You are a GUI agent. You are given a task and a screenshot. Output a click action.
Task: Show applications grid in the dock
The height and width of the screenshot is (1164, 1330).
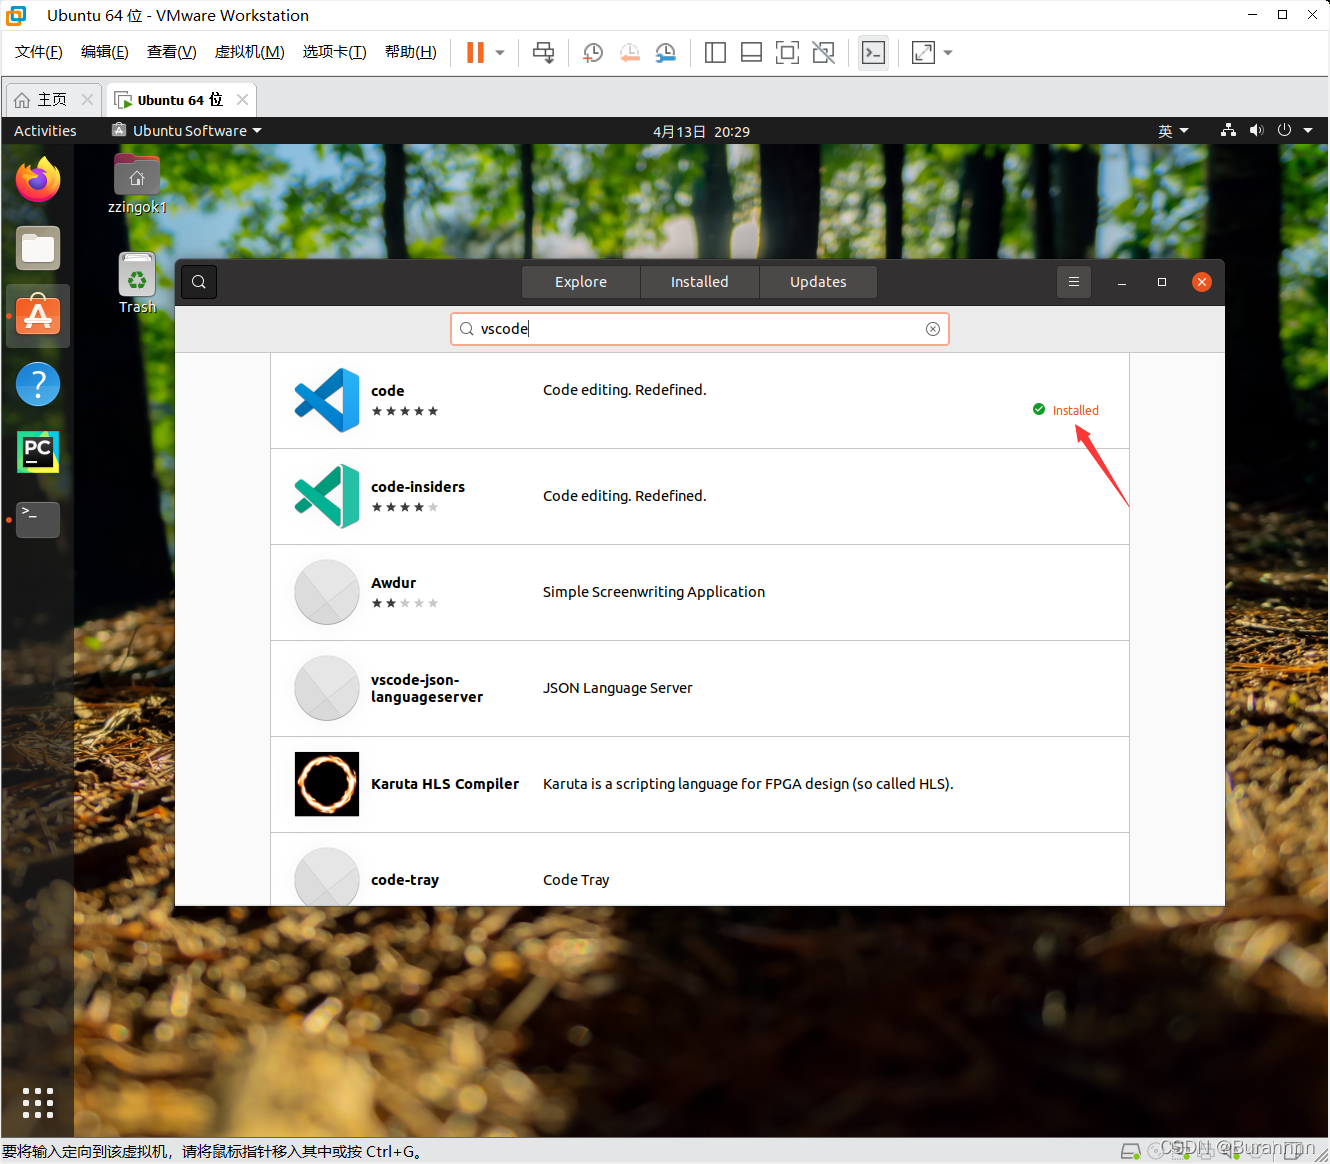click(38, 1103)
